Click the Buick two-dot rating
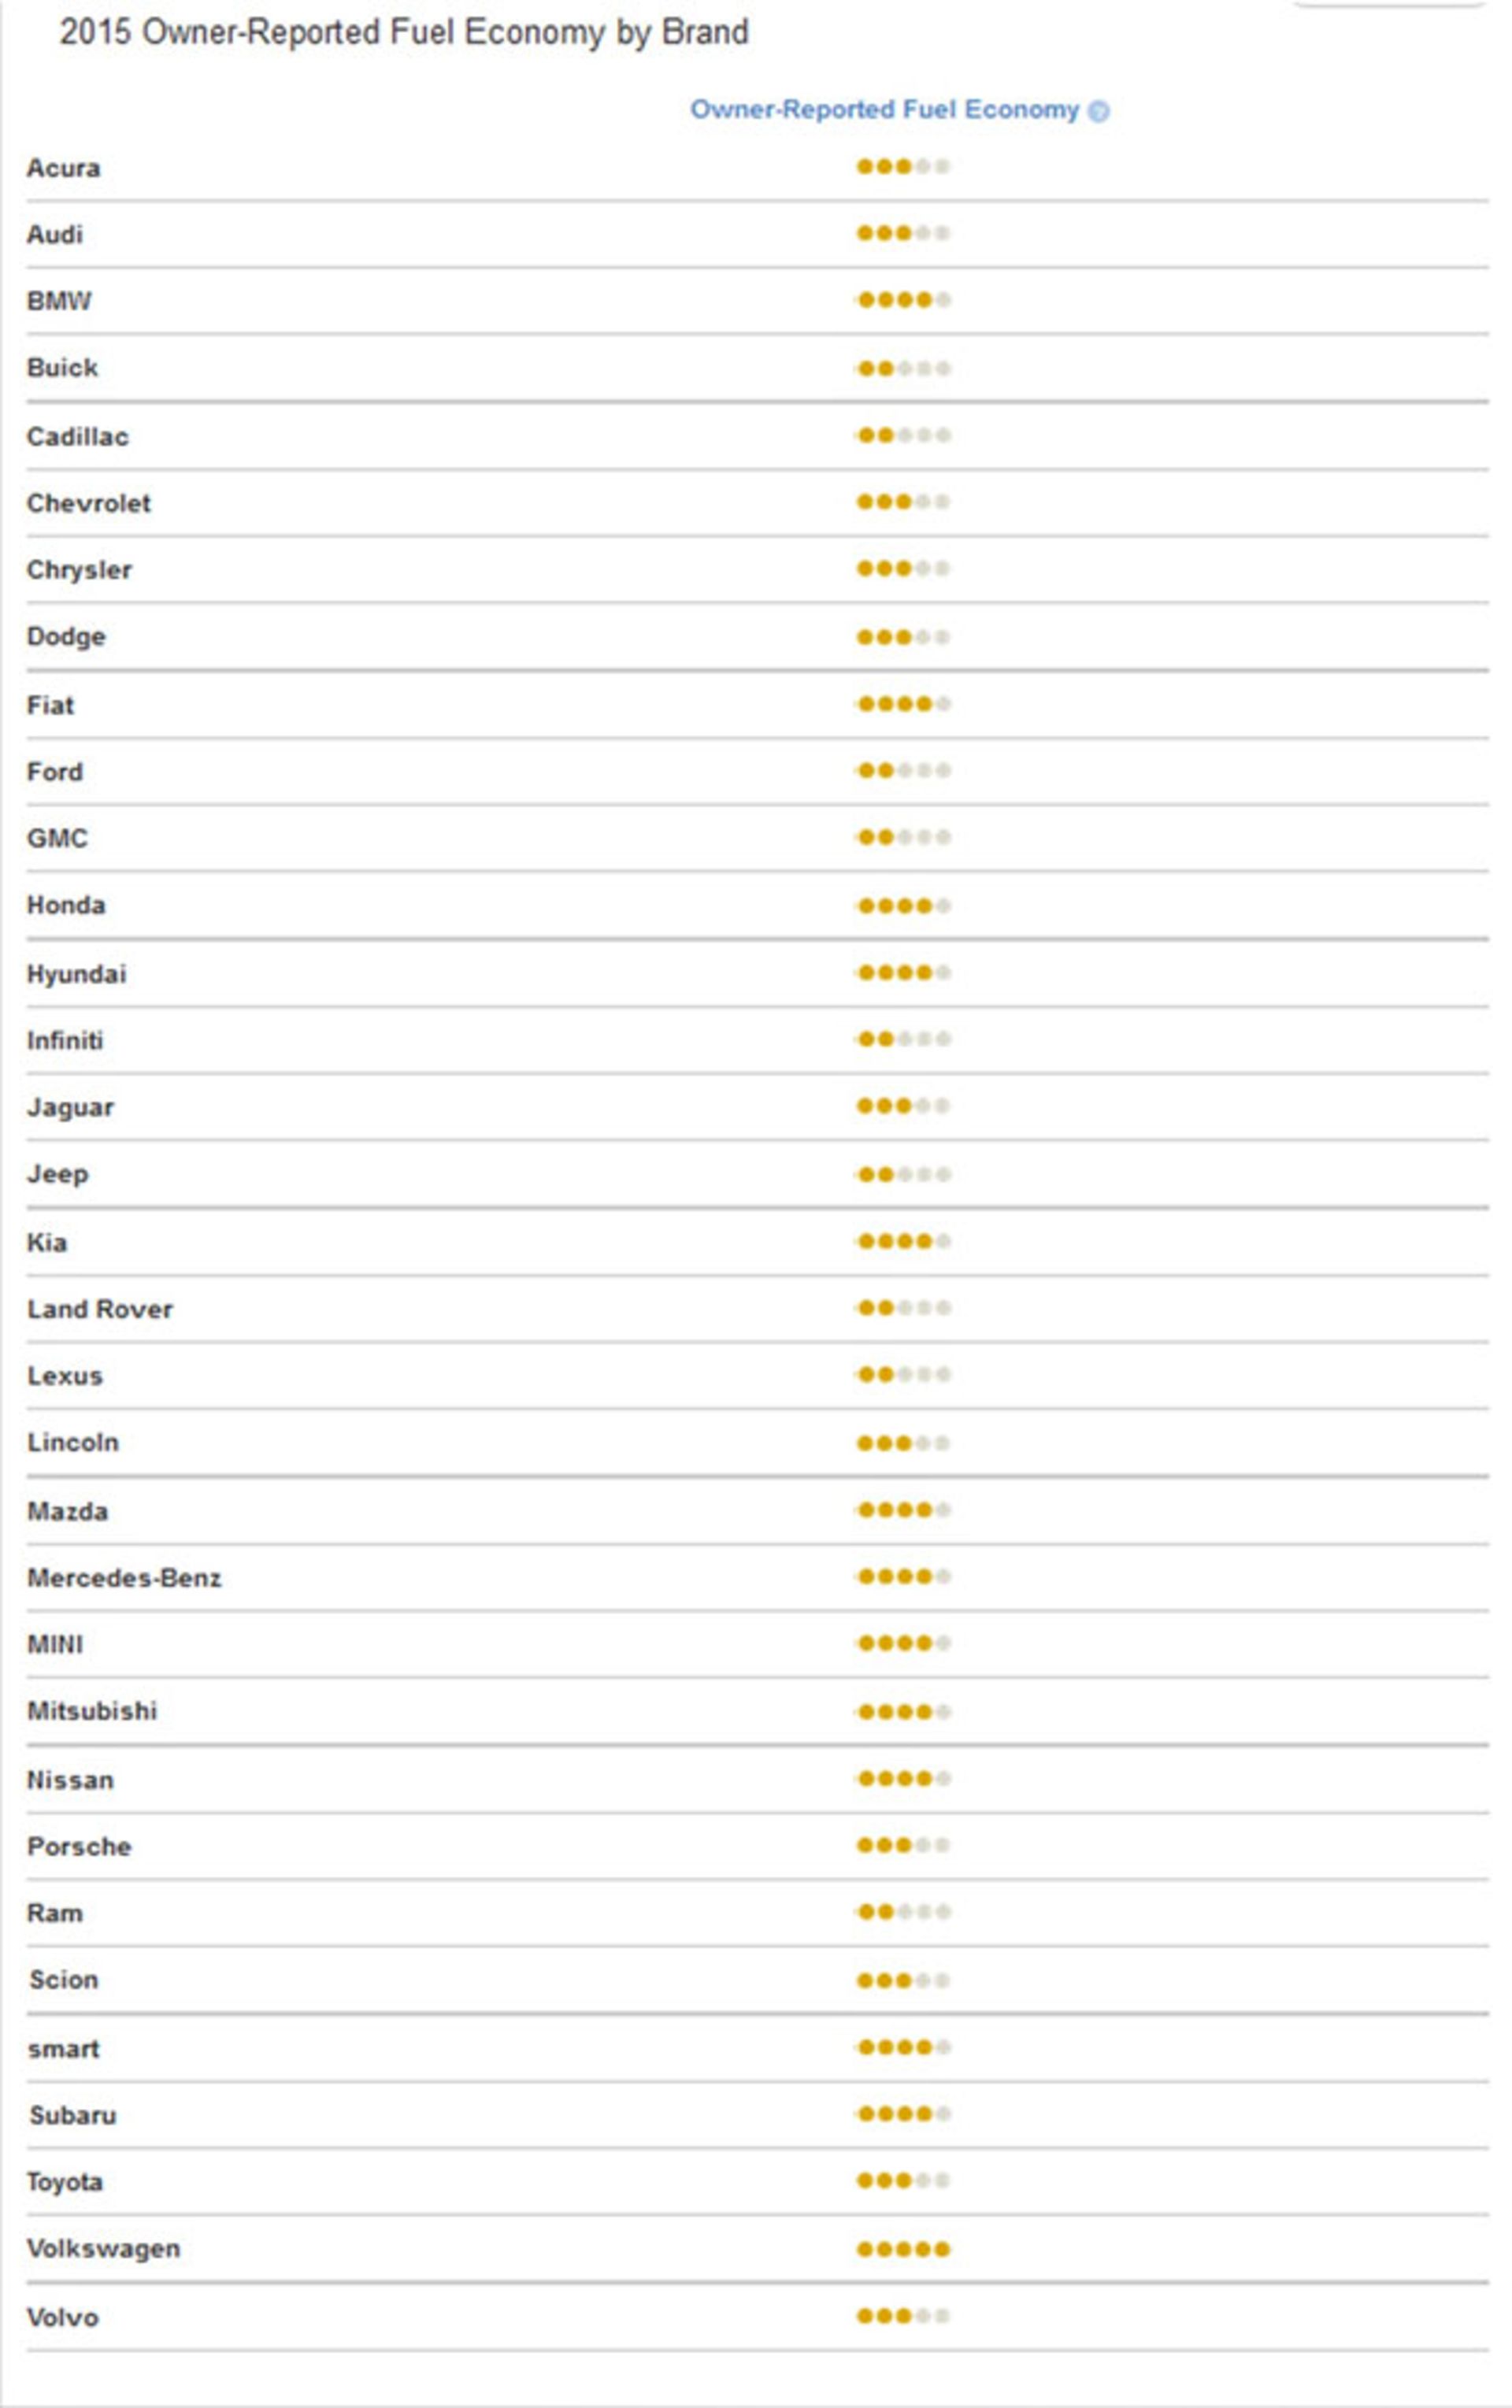 click(x=903, y=368)
